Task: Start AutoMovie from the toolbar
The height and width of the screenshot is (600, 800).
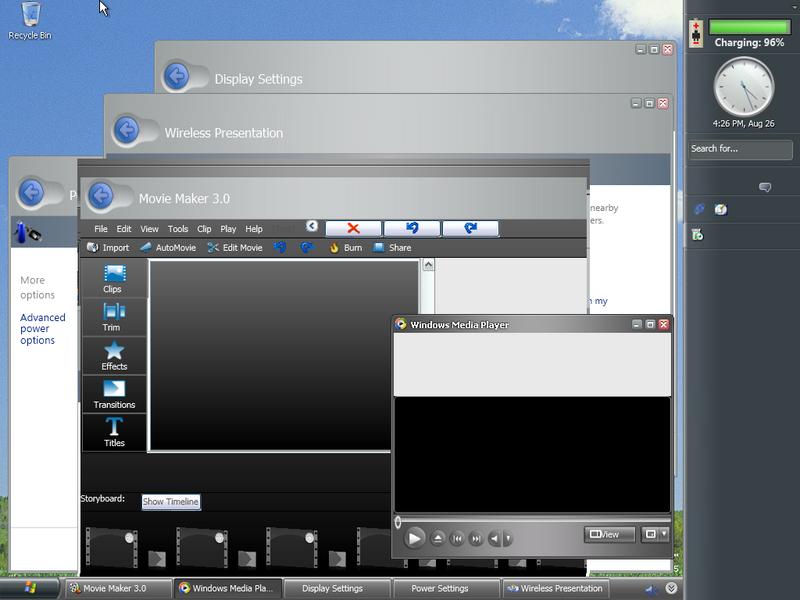Action: [168, 247]
